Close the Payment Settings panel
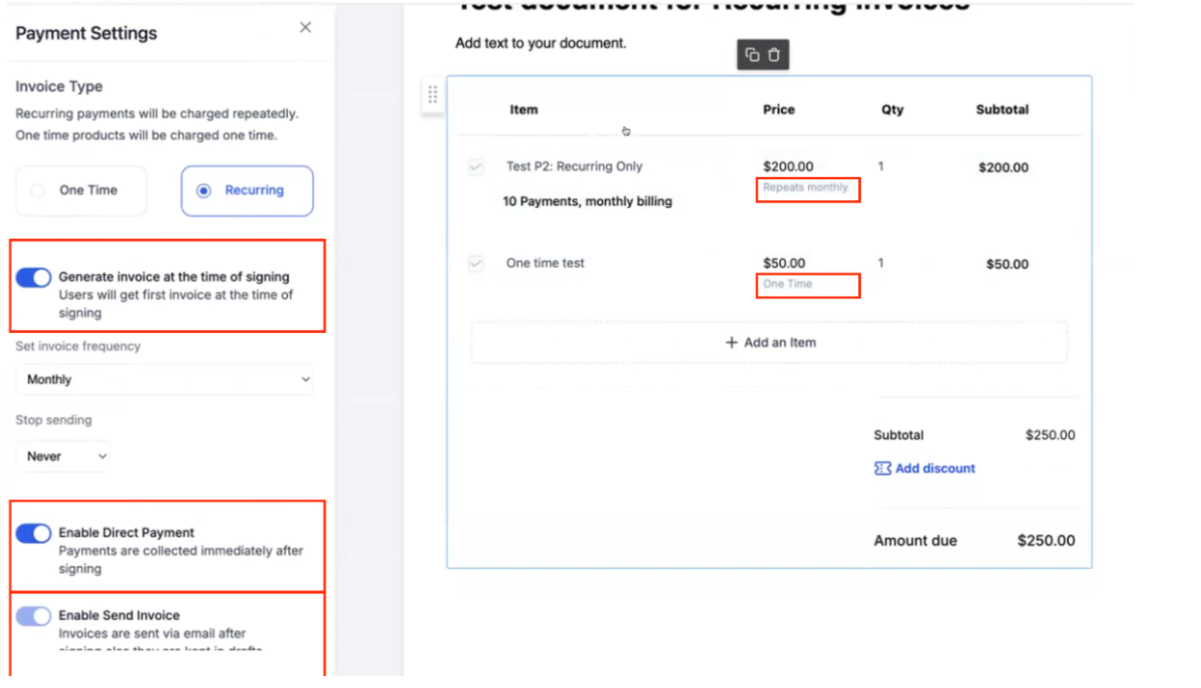1201x688 pixels. point(305,27)
